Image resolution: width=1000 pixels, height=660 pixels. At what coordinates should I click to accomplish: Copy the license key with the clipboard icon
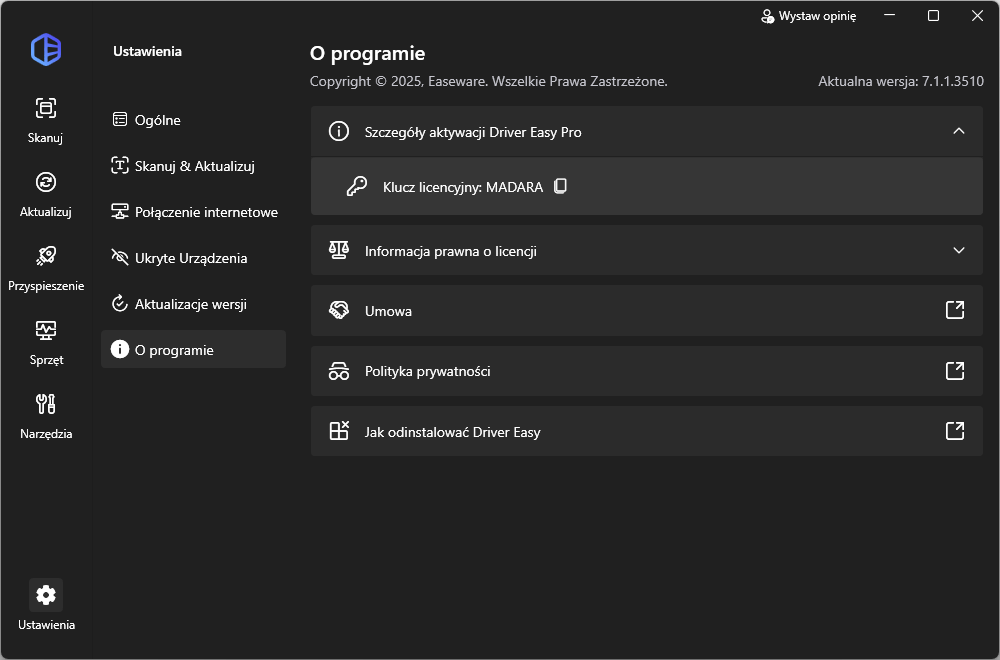(560, 186)
